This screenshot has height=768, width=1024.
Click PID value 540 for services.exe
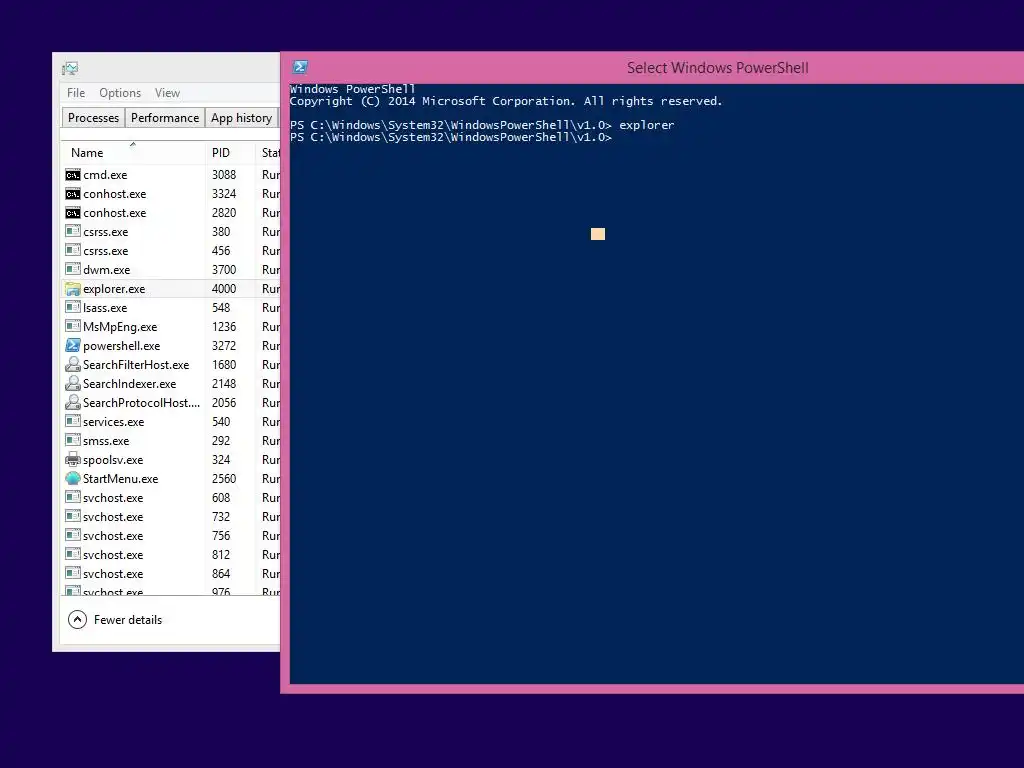coord(221,422)
